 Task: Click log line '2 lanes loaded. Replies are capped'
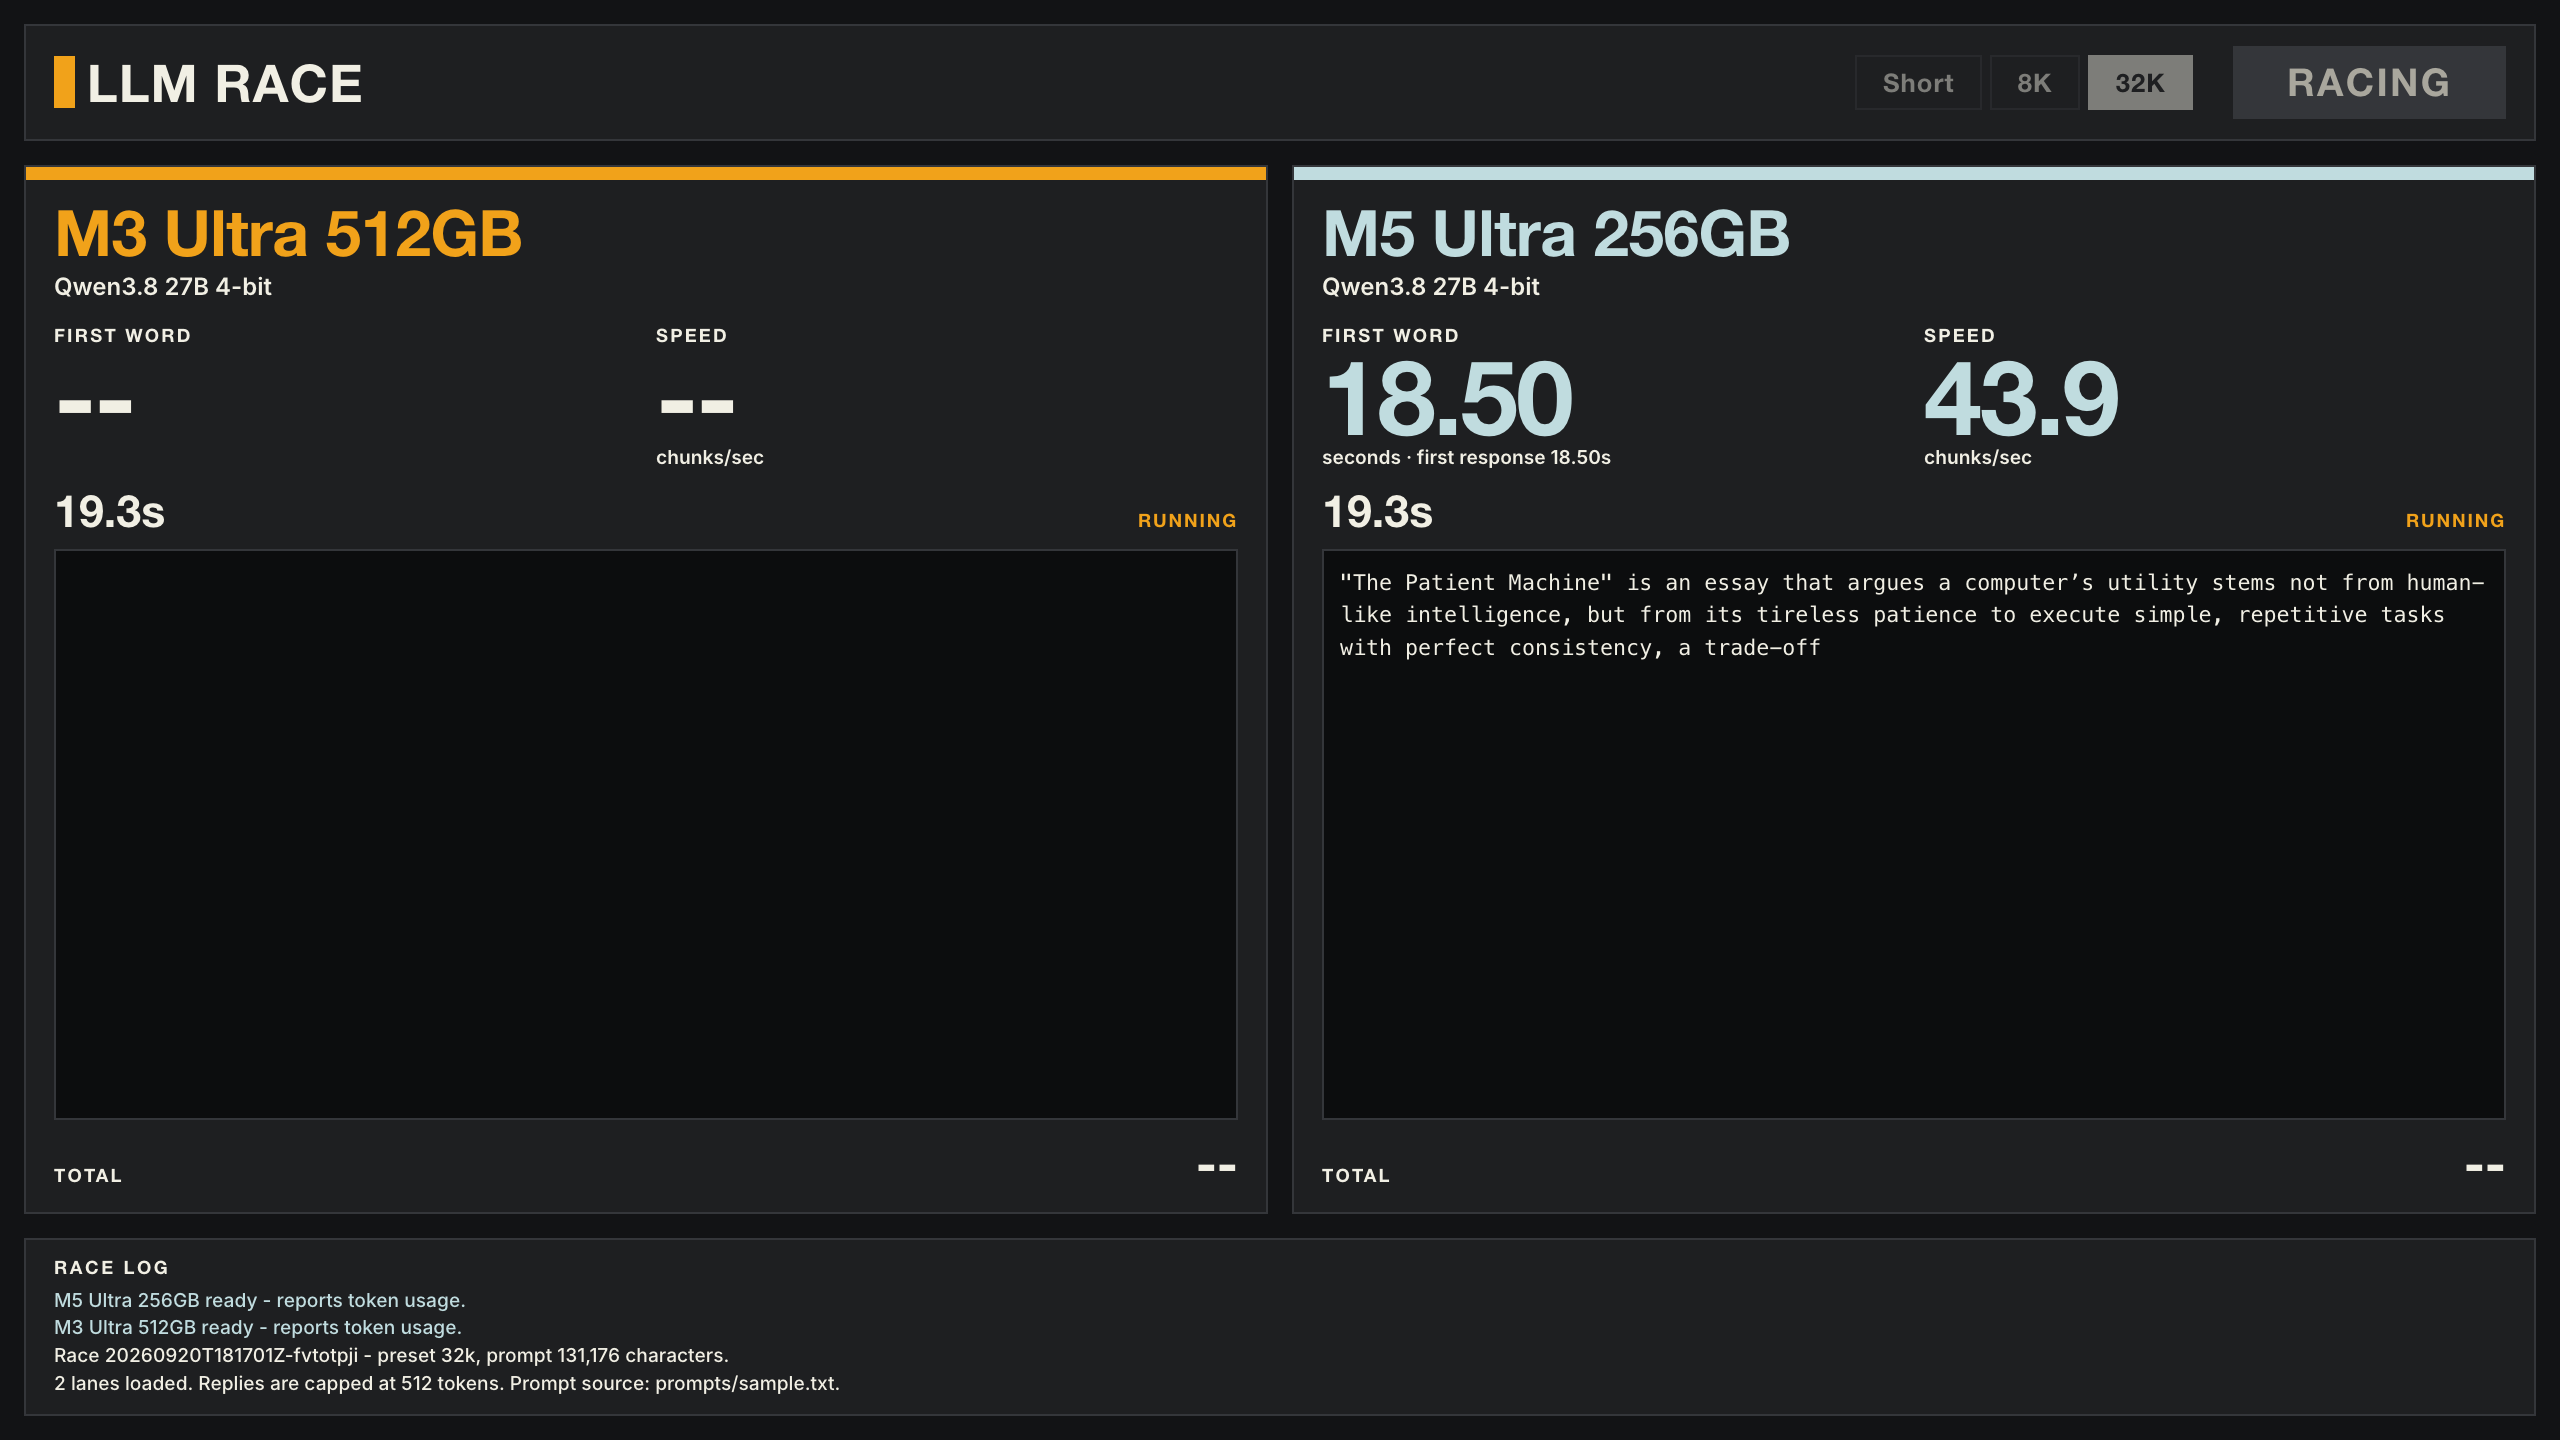click(x=447, y=1383)
